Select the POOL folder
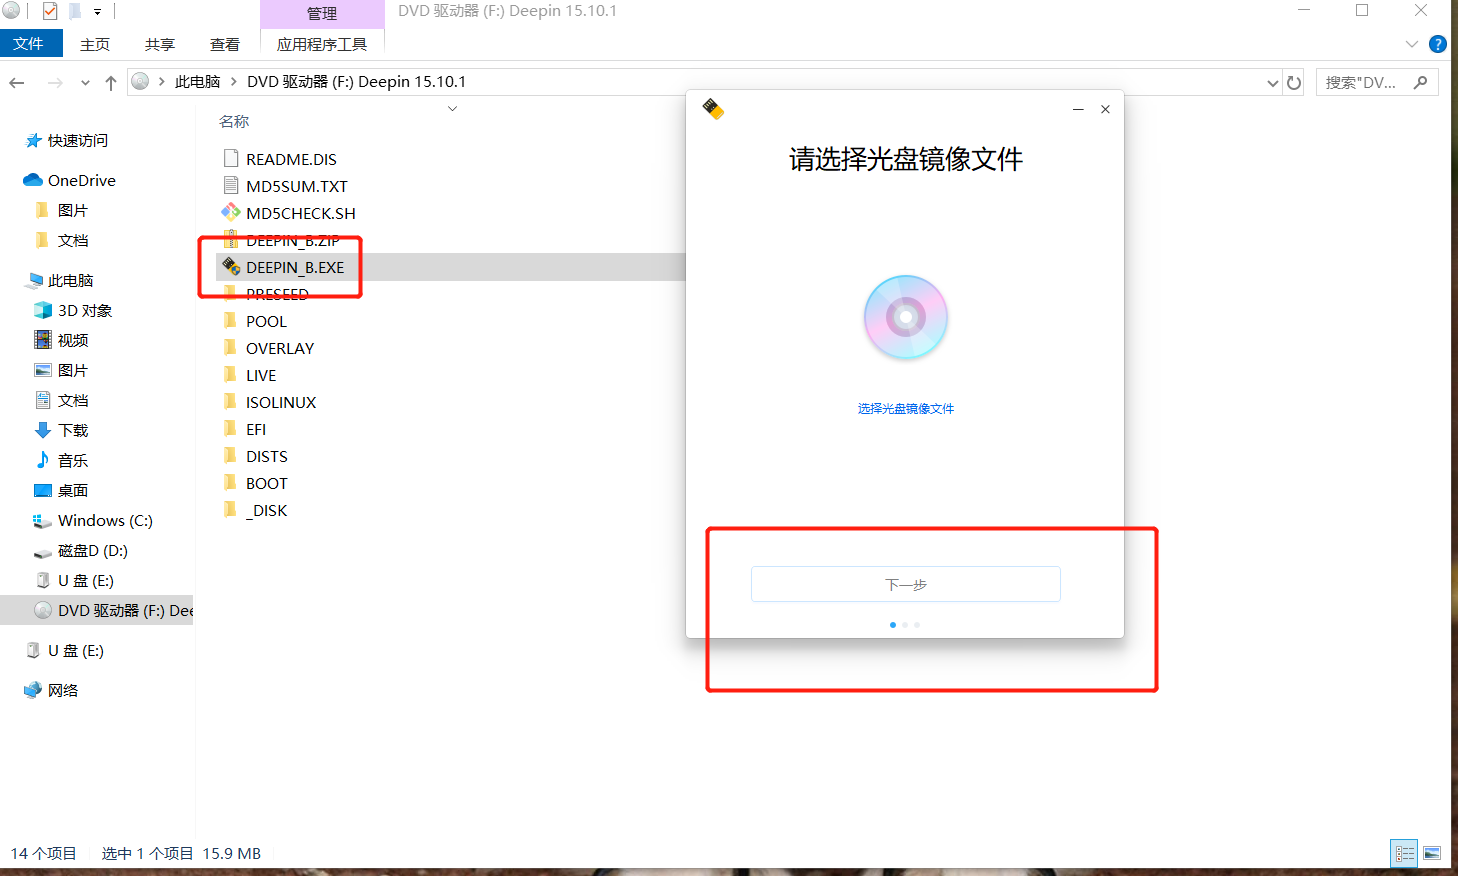The width and height of the screenshot is (1458, 876). tap(266, 321)
